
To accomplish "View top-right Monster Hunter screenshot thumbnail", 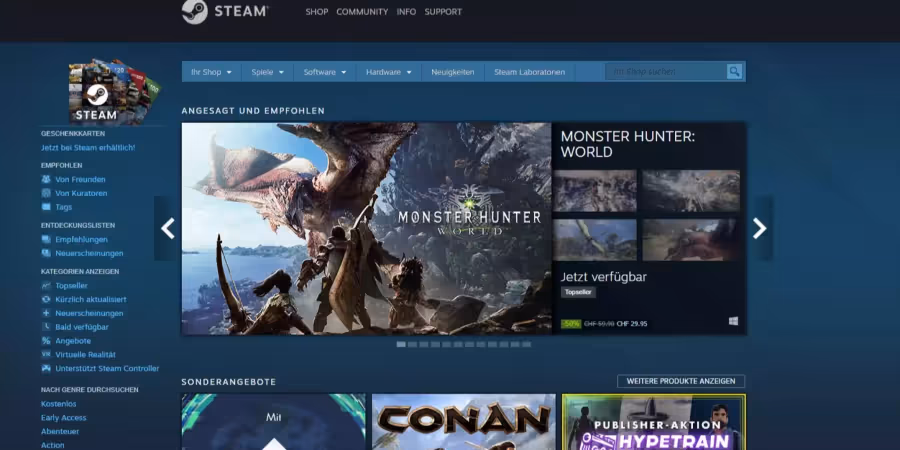I will pos(691,191).
